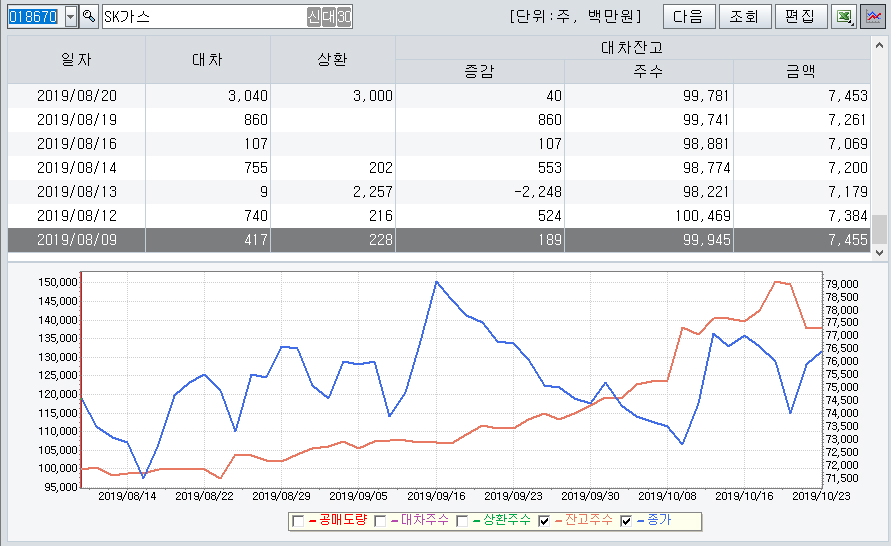Click the 대차 column header

coord(207,60)
